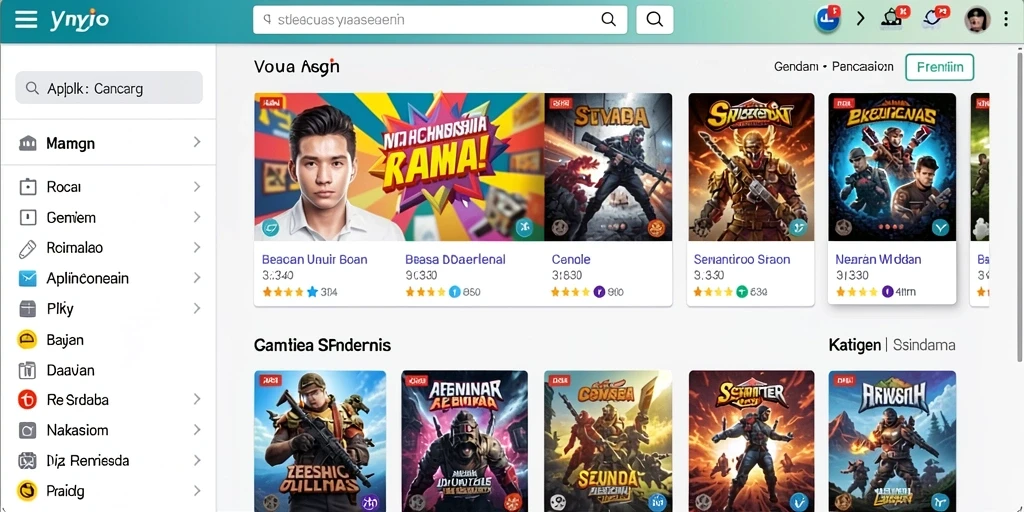The width and height of the screenshot is (1024, 512).
Task: Expand the Nakasiom sidebar chevron
Action: pyautogui.click(x=197, y=430)
